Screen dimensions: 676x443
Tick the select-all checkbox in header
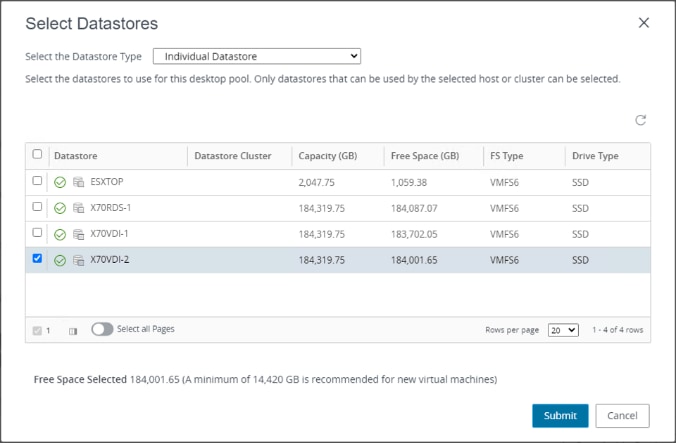click(x=38, y=155)
